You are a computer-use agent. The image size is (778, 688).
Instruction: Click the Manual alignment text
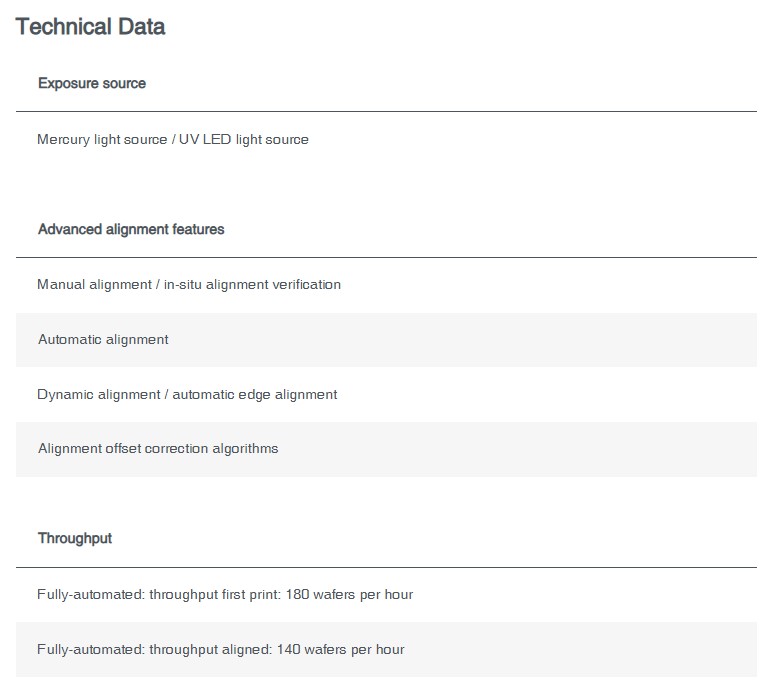94,285
